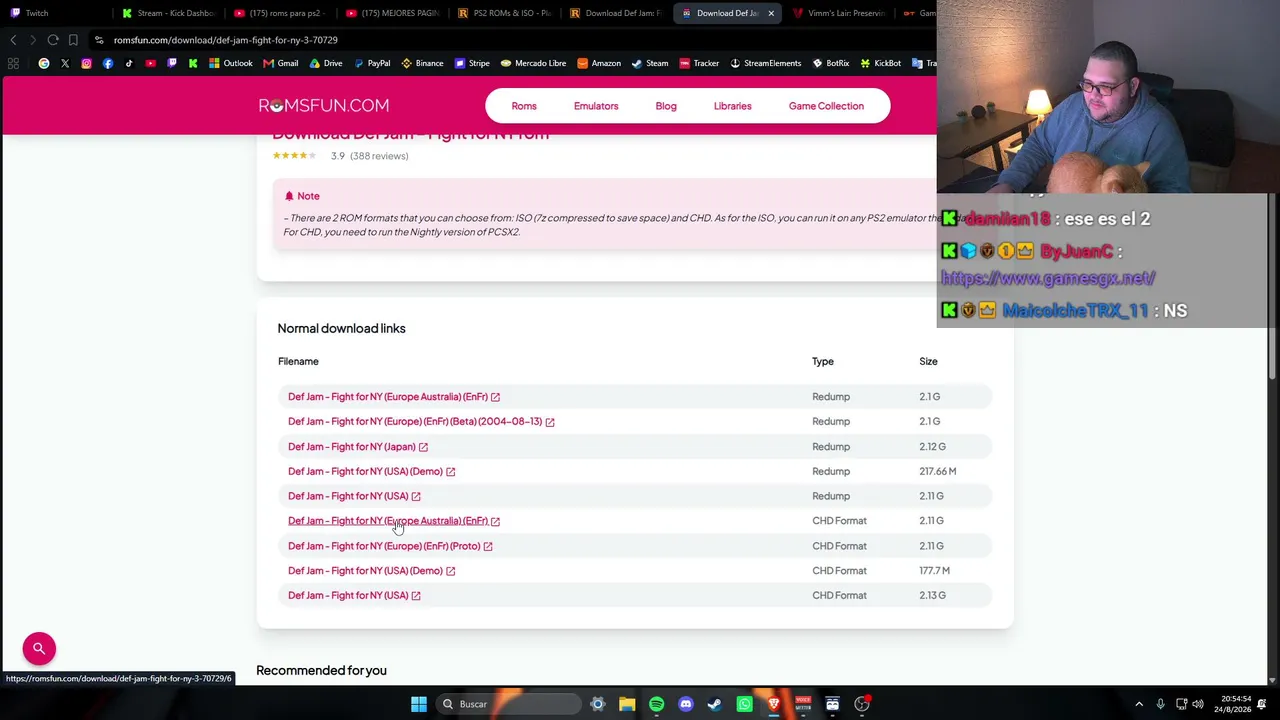The image size is (1280, 720).
Task: Click the taskbar Buscar search box
Action: coord(507,704)
